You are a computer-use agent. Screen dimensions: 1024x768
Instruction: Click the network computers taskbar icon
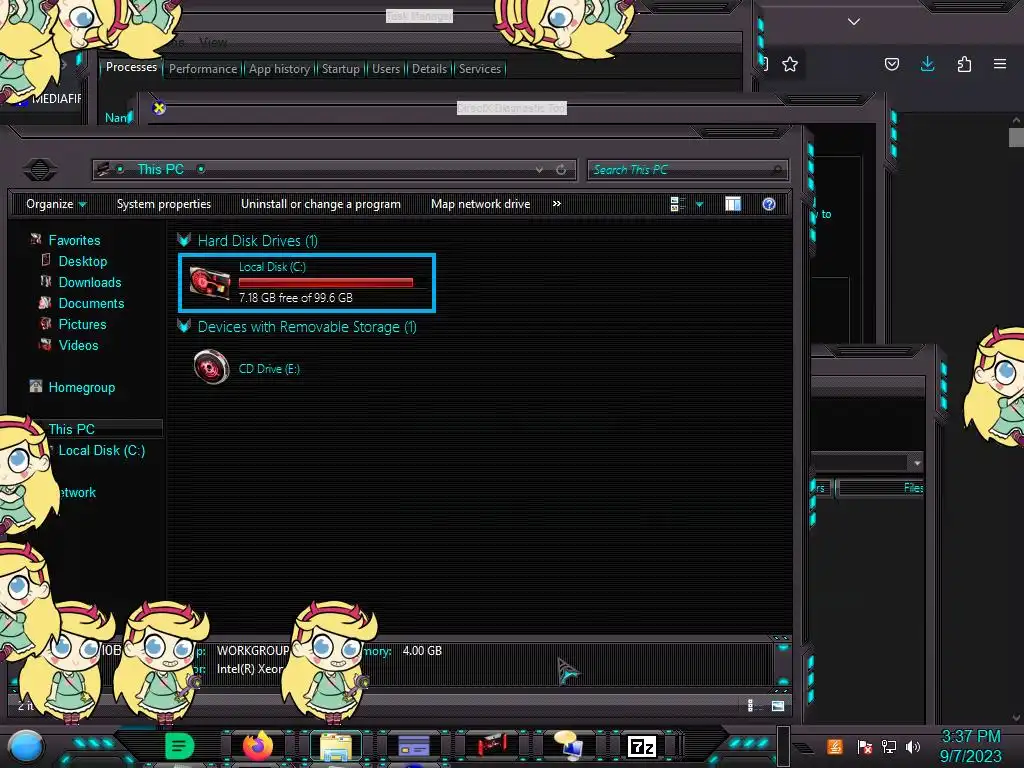(x=568, y=745)
